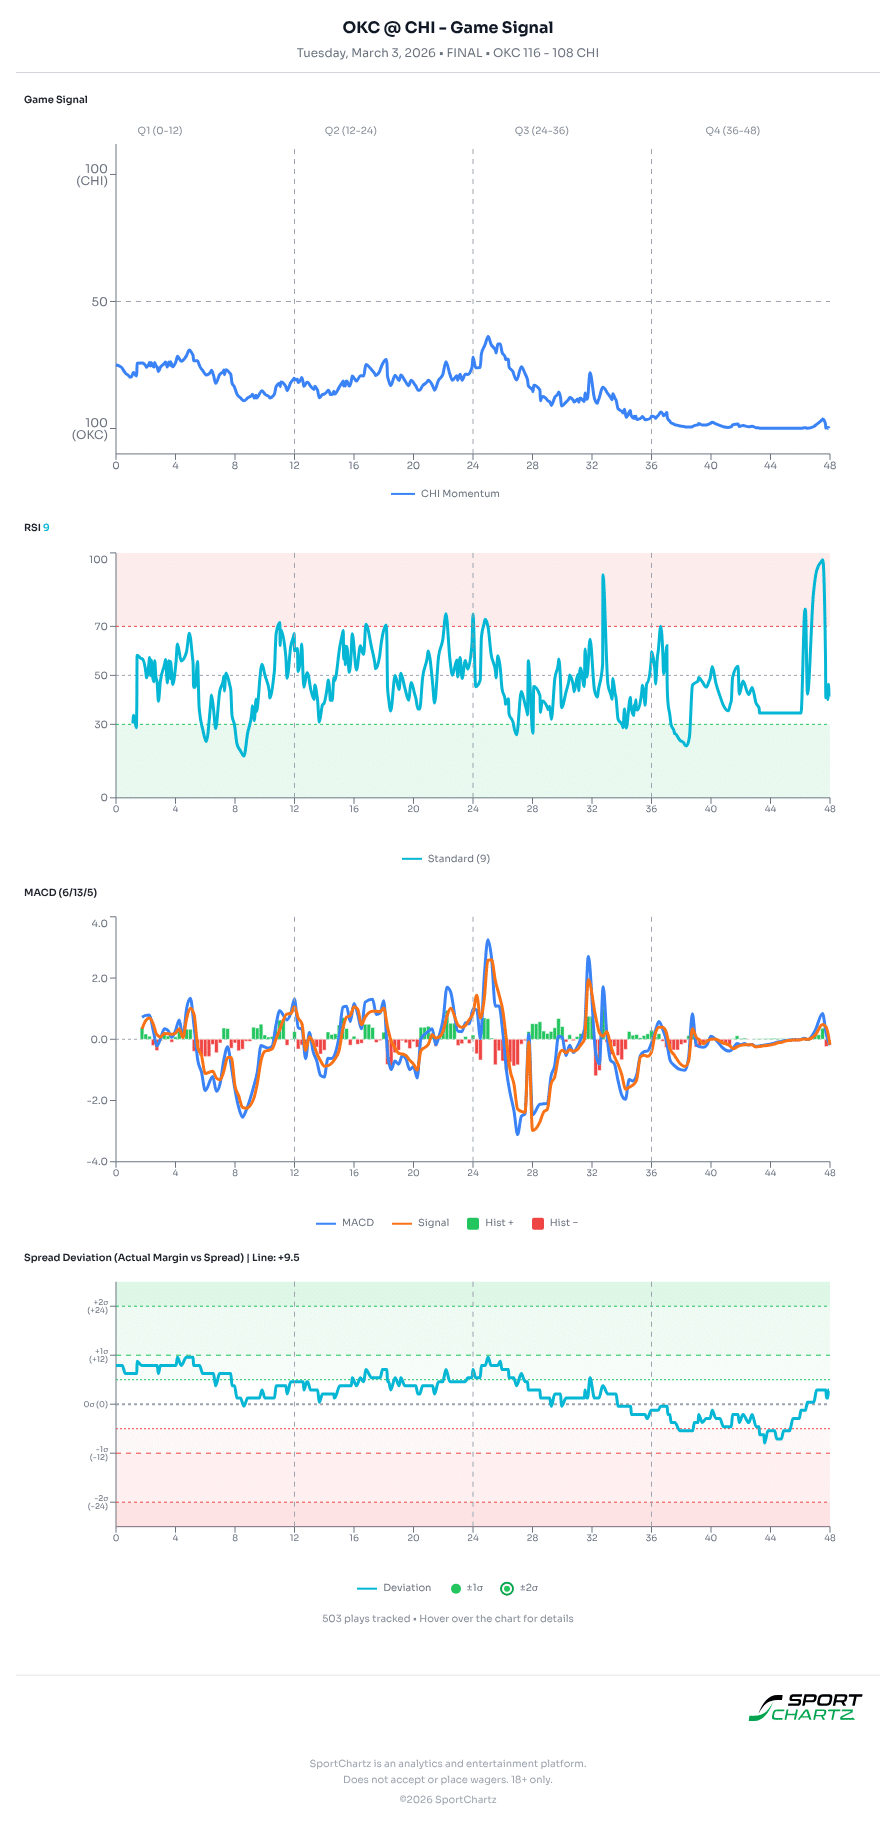896x1824 pixels.
Task: Click the 30 oversold label on RSI chart
Action: tap(101, 724)
